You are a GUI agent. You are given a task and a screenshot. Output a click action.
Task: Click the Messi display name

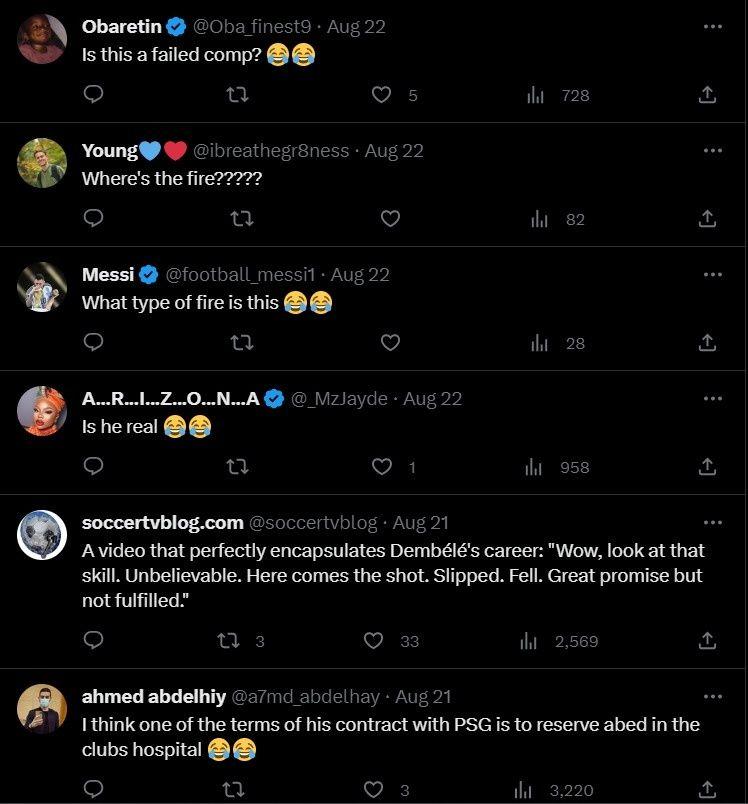point(107,274)
